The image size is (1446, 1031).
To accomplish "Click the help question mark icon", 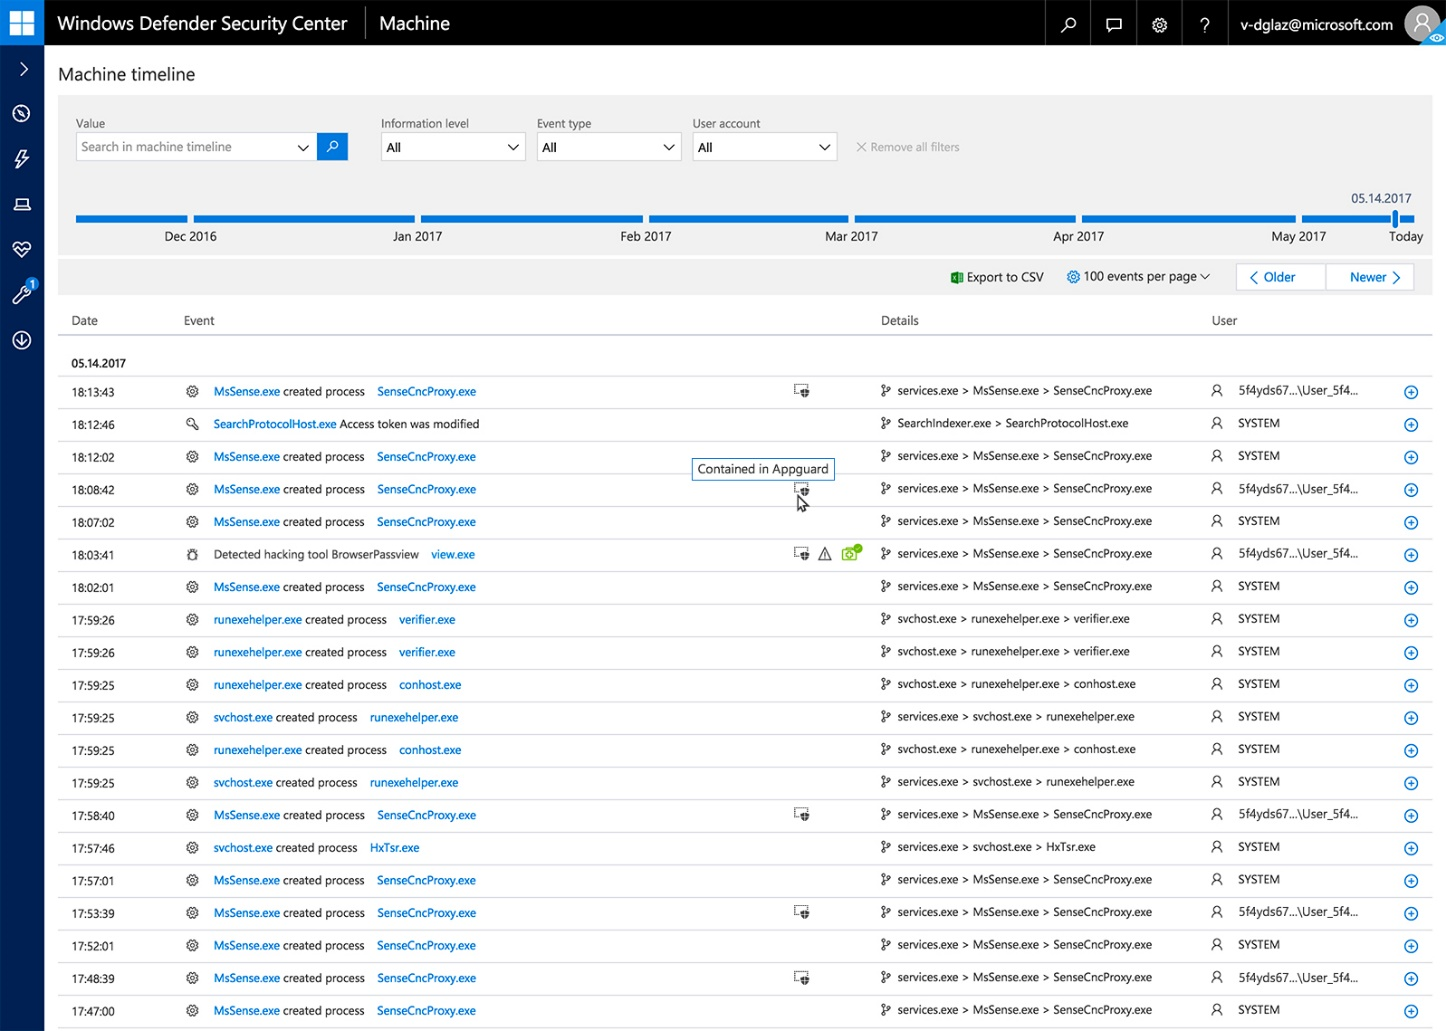I will click(x=1204, y=24).
